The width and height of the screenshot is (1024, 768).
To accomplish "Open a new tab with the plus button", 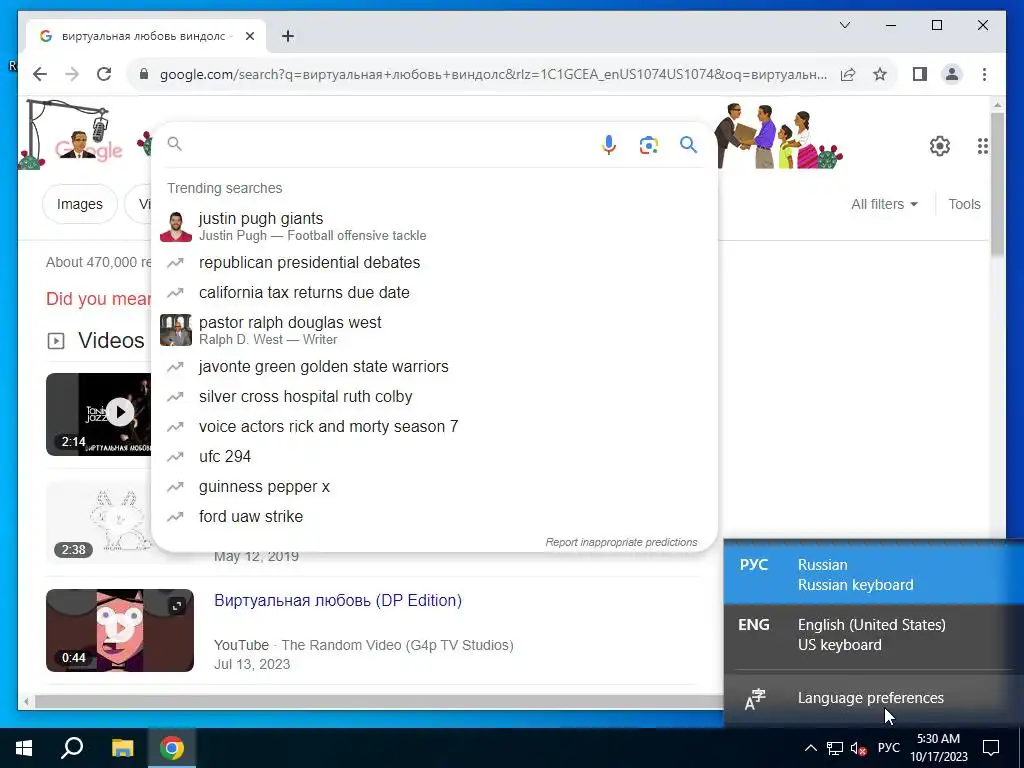I will [287, 37].
